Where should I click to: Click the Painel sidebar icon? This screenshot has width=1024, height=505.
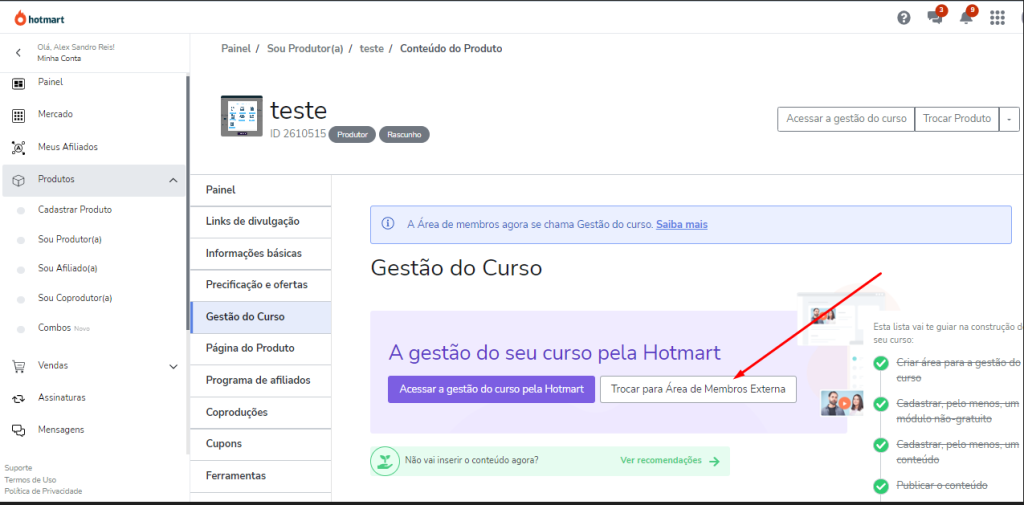(18, 84)
